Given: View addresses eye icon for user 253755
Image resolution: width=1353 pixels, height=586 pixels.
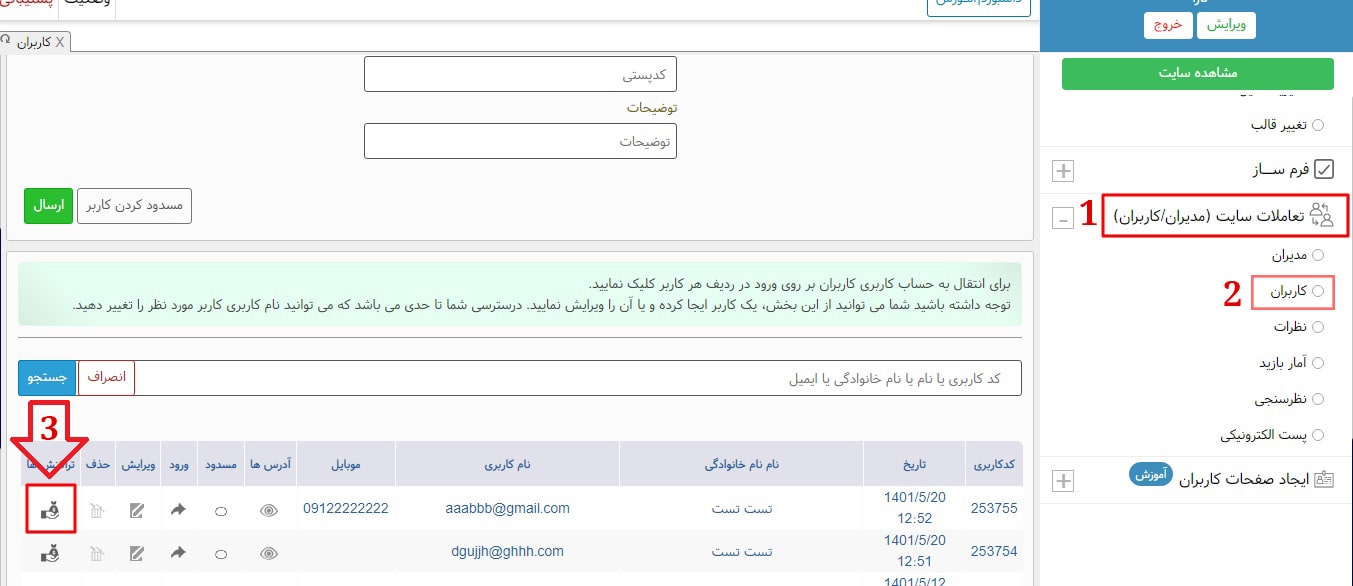Looking at the screenshot, I should click(x=268, y=510).
